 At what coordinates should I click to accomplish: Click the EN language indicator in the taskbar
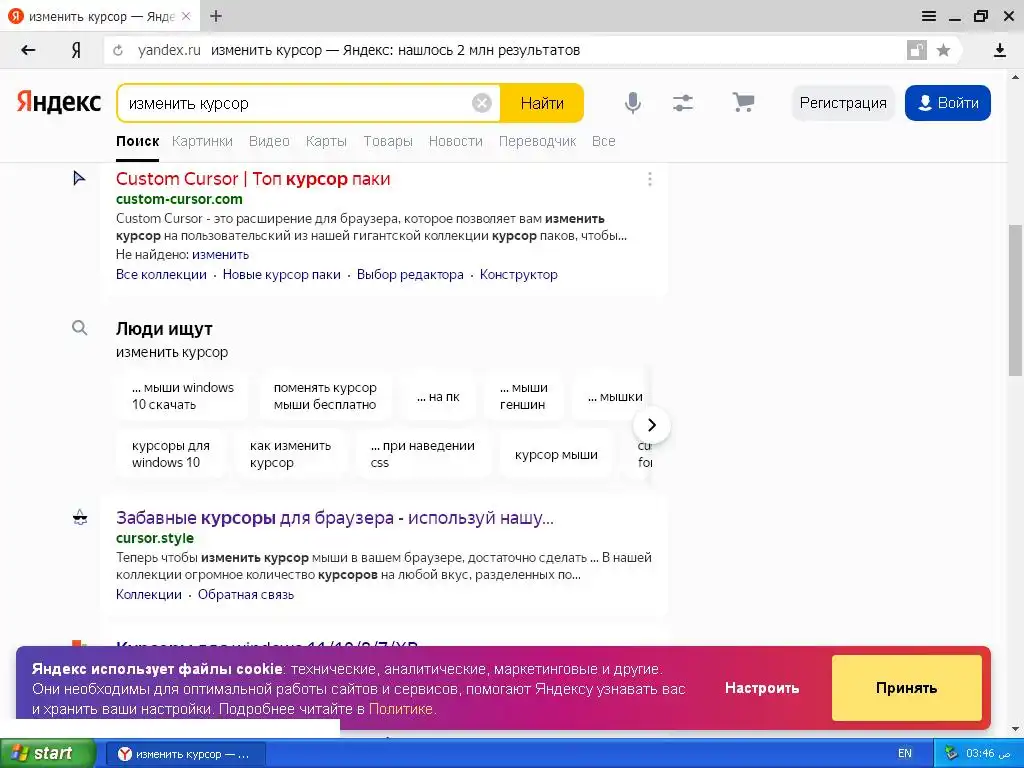(904, 753)
